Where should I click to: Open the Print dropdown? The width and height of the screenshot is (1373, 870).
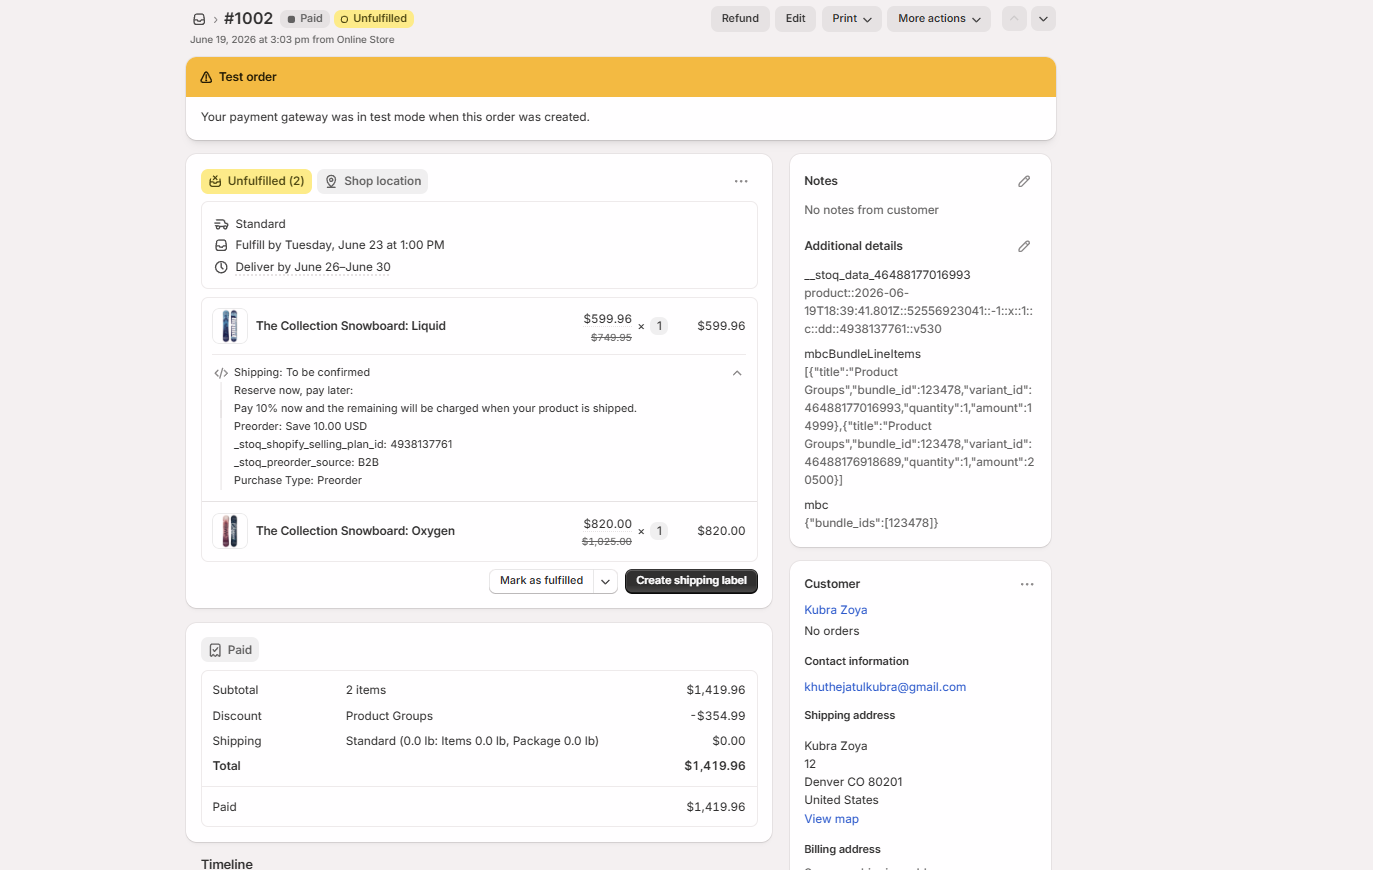852,19
